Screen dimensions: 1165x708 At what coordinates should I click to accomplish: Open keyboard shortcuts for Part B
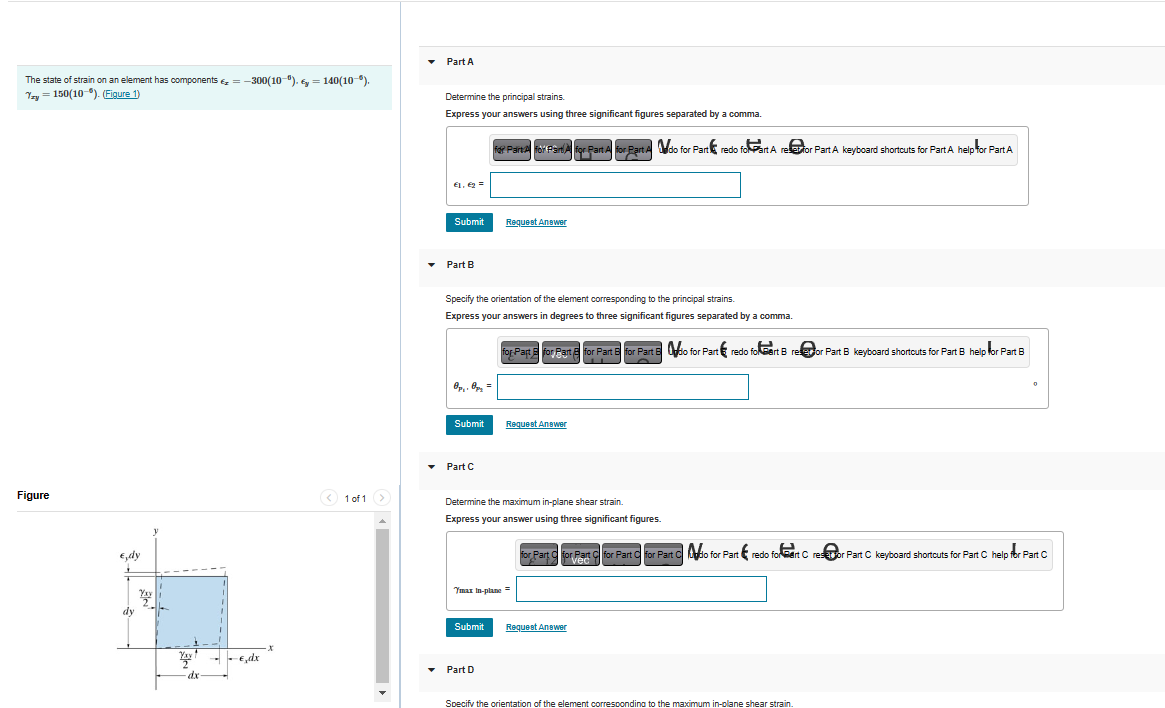click(909, 351)
